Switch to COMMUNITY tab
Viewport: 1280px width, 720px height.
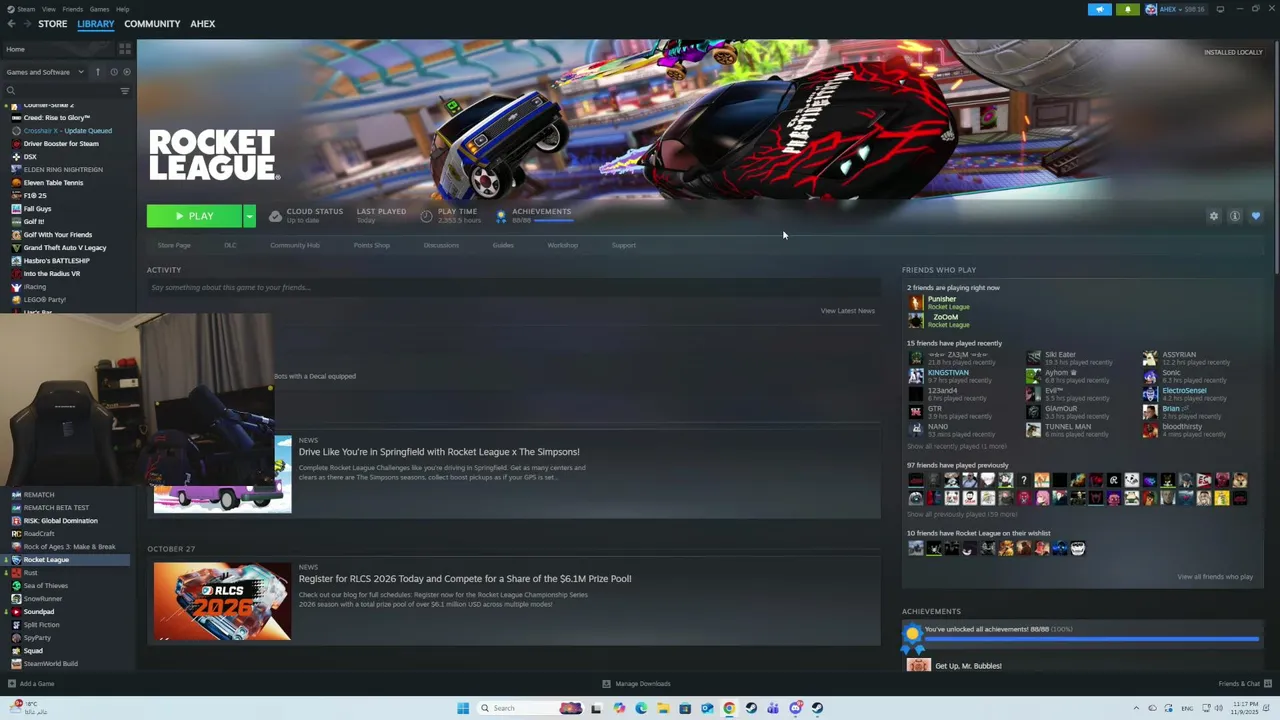coord(152,24)
